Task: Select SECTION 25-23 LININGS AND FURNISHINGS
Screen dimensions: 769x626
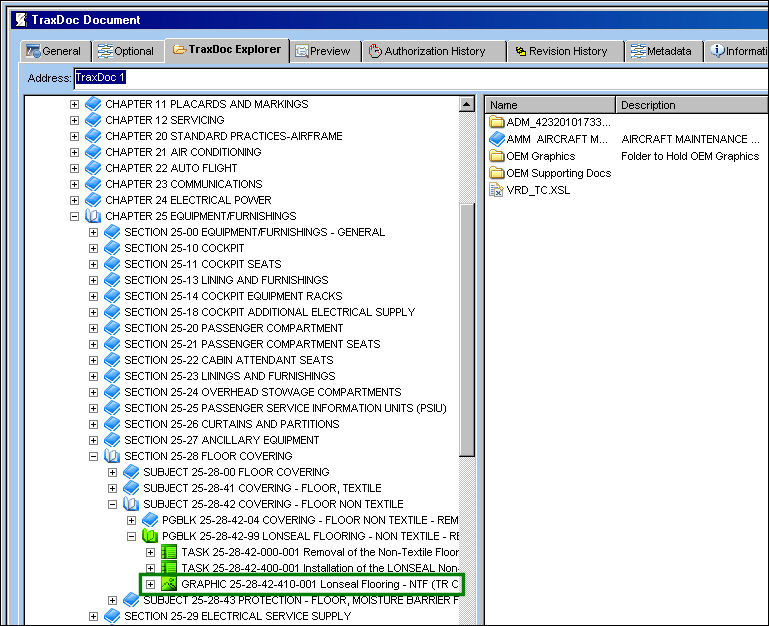Action: (x=230, y=376)
